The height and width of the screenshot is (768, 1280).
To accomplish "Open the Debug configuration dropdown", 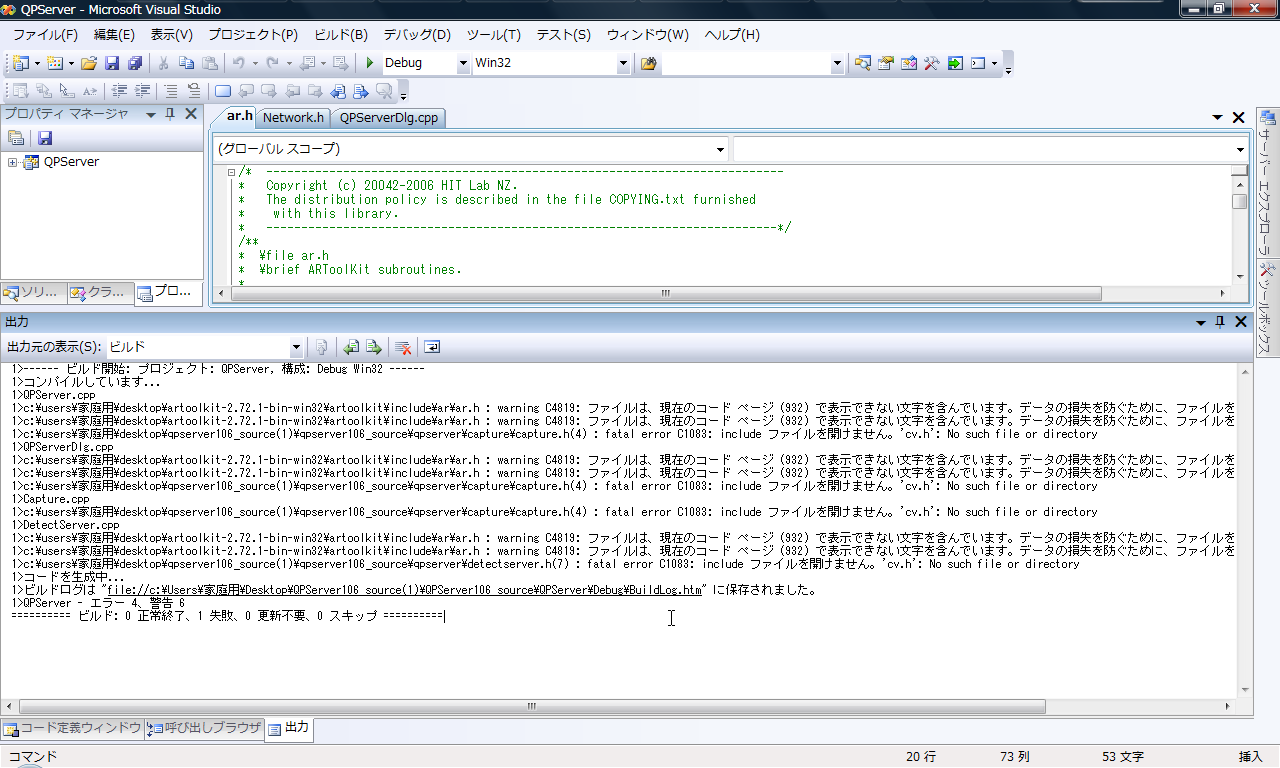I will click(463, 63).
